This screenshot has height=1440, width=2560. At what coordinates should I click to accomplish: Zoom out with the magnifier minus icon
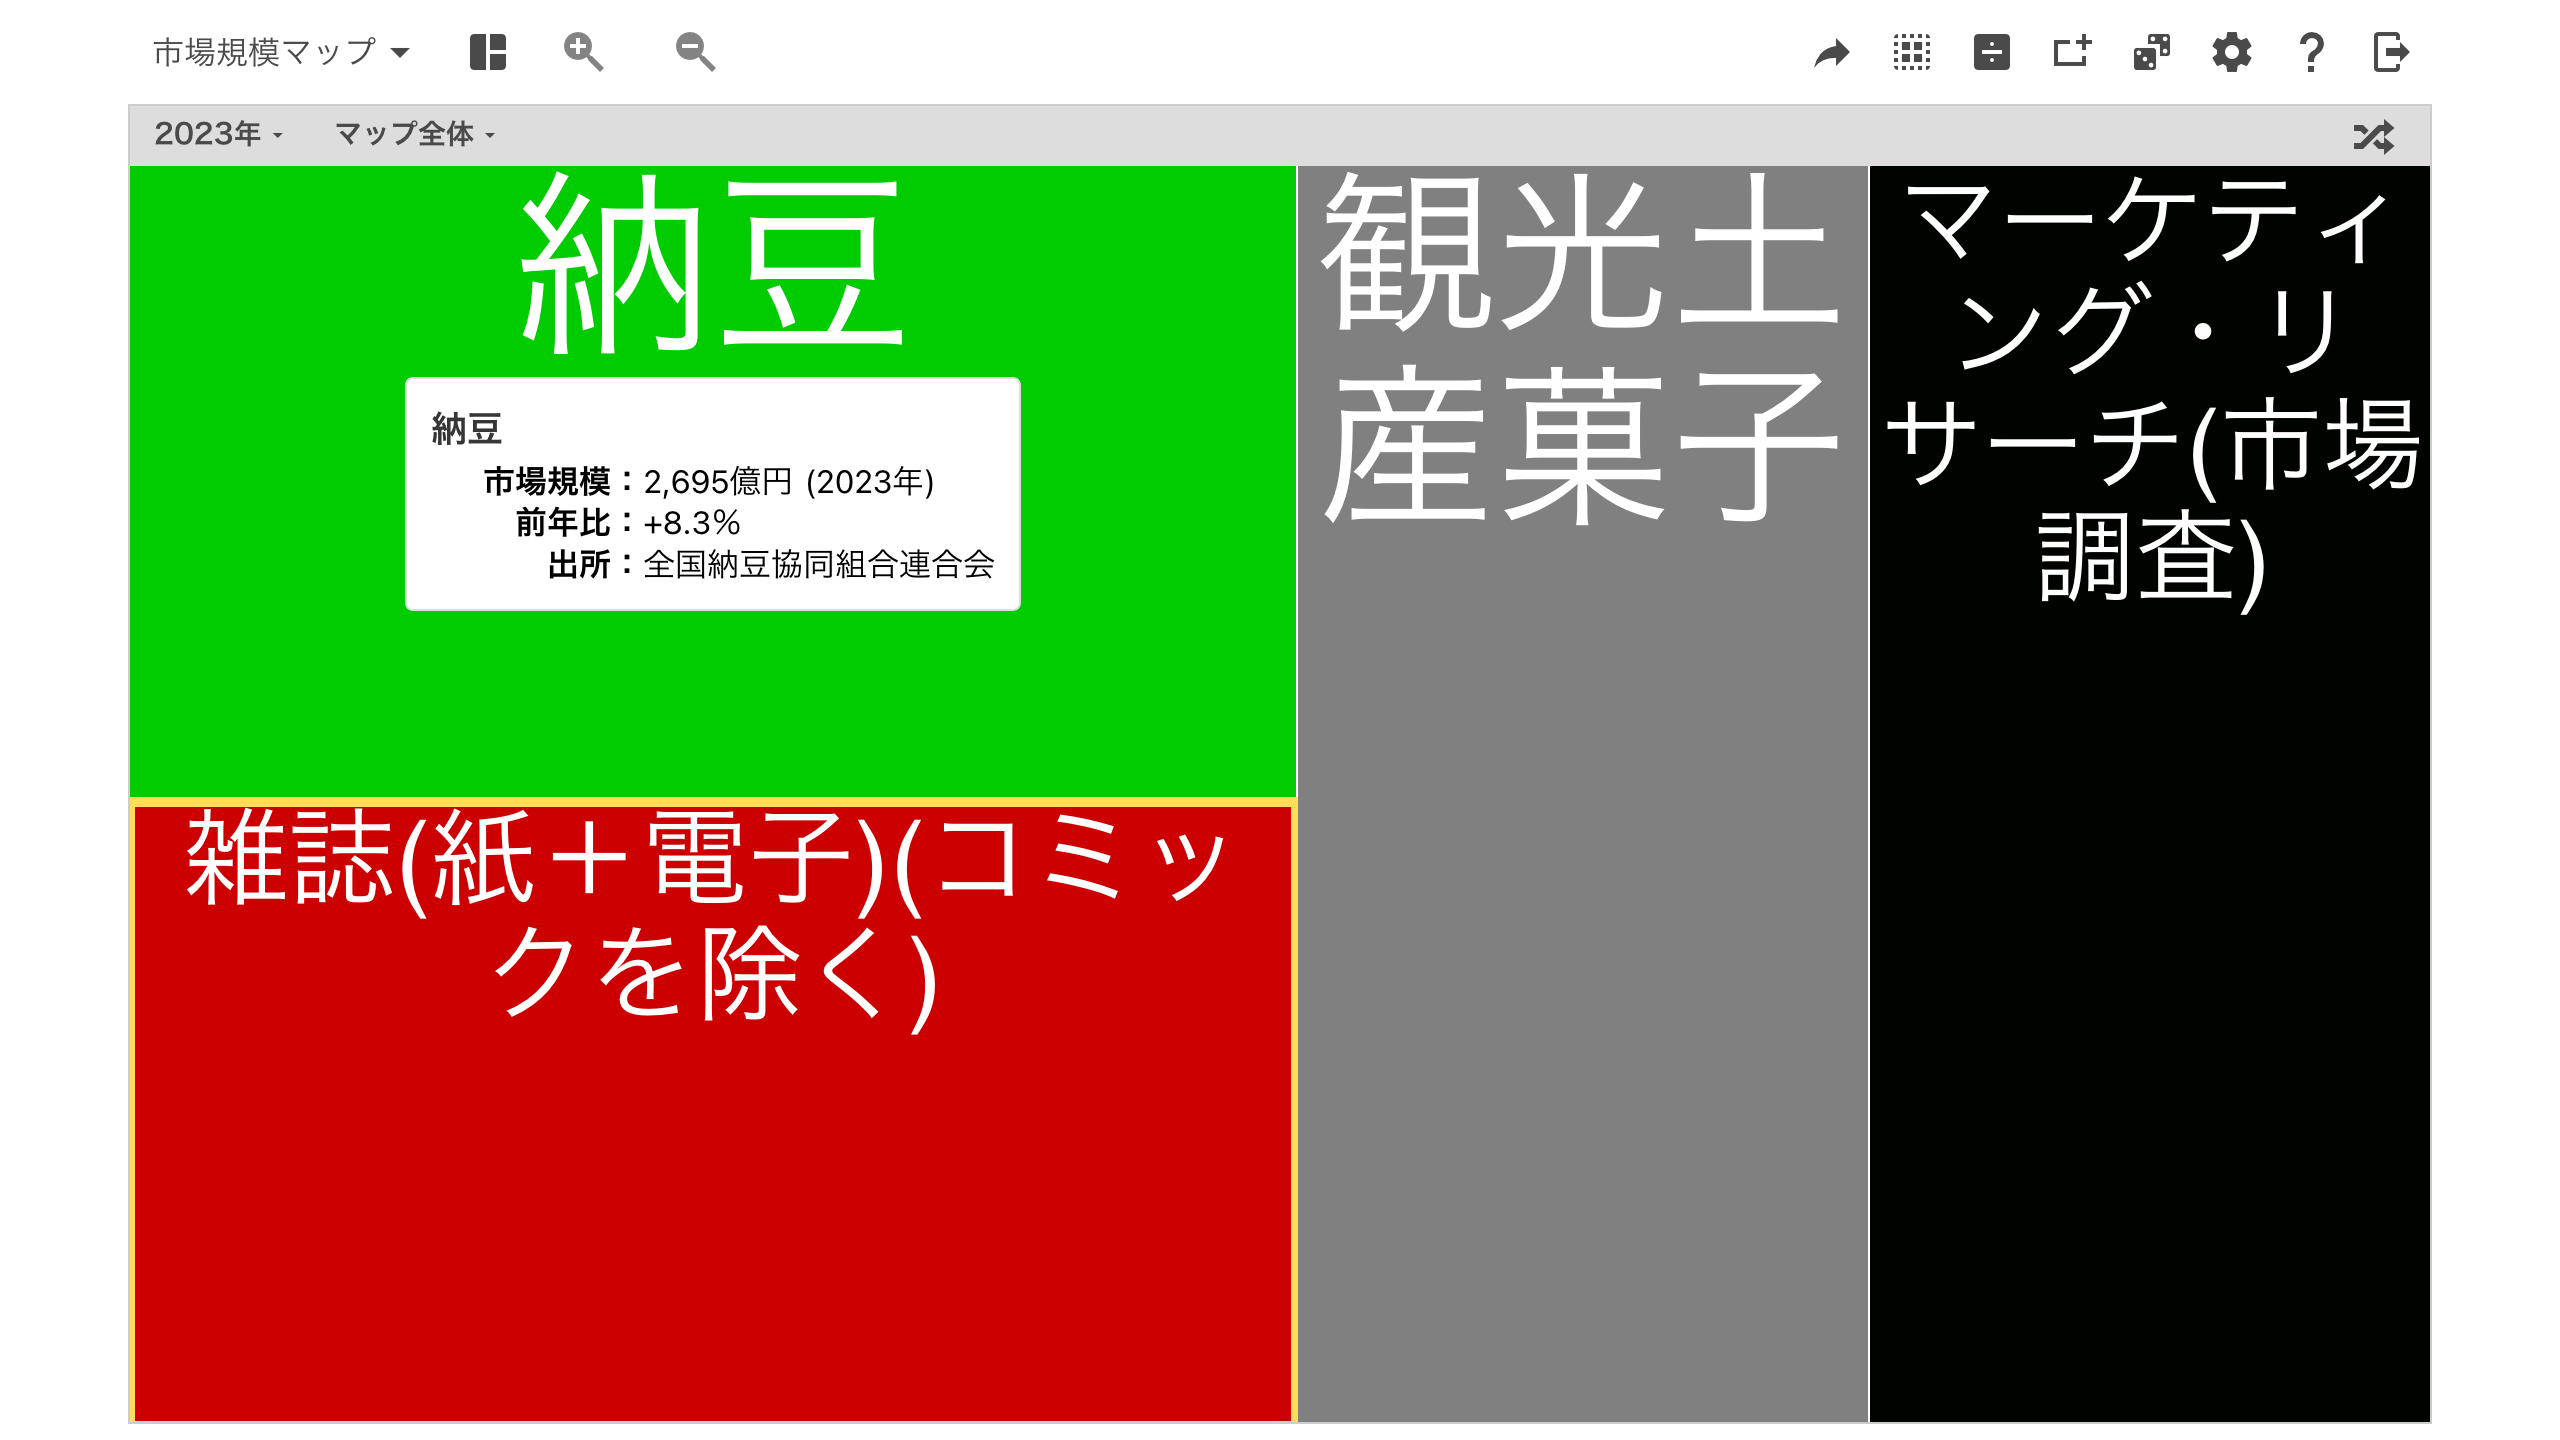pyautogui.click(x=695, y=52)
